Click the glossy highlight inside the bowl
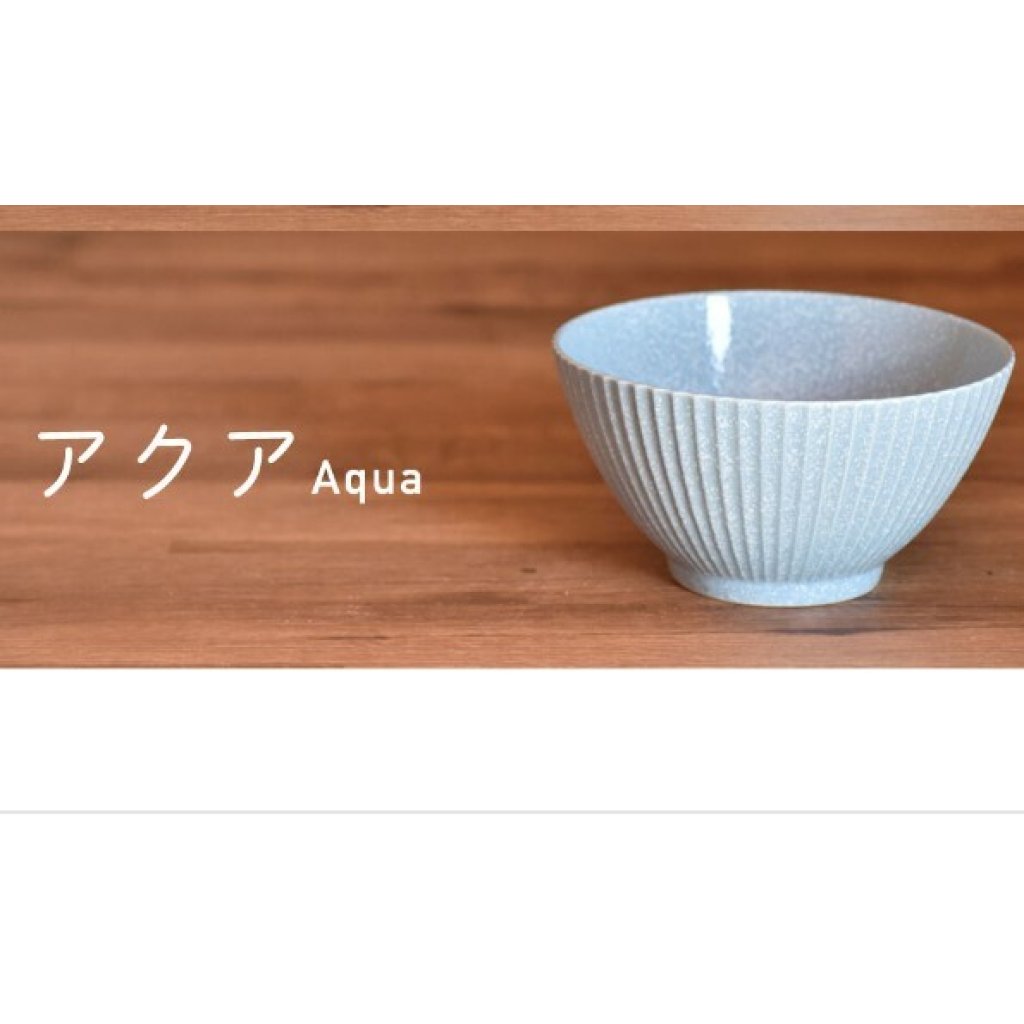Screen dimensions: 1024x1024 pos(722,327)
